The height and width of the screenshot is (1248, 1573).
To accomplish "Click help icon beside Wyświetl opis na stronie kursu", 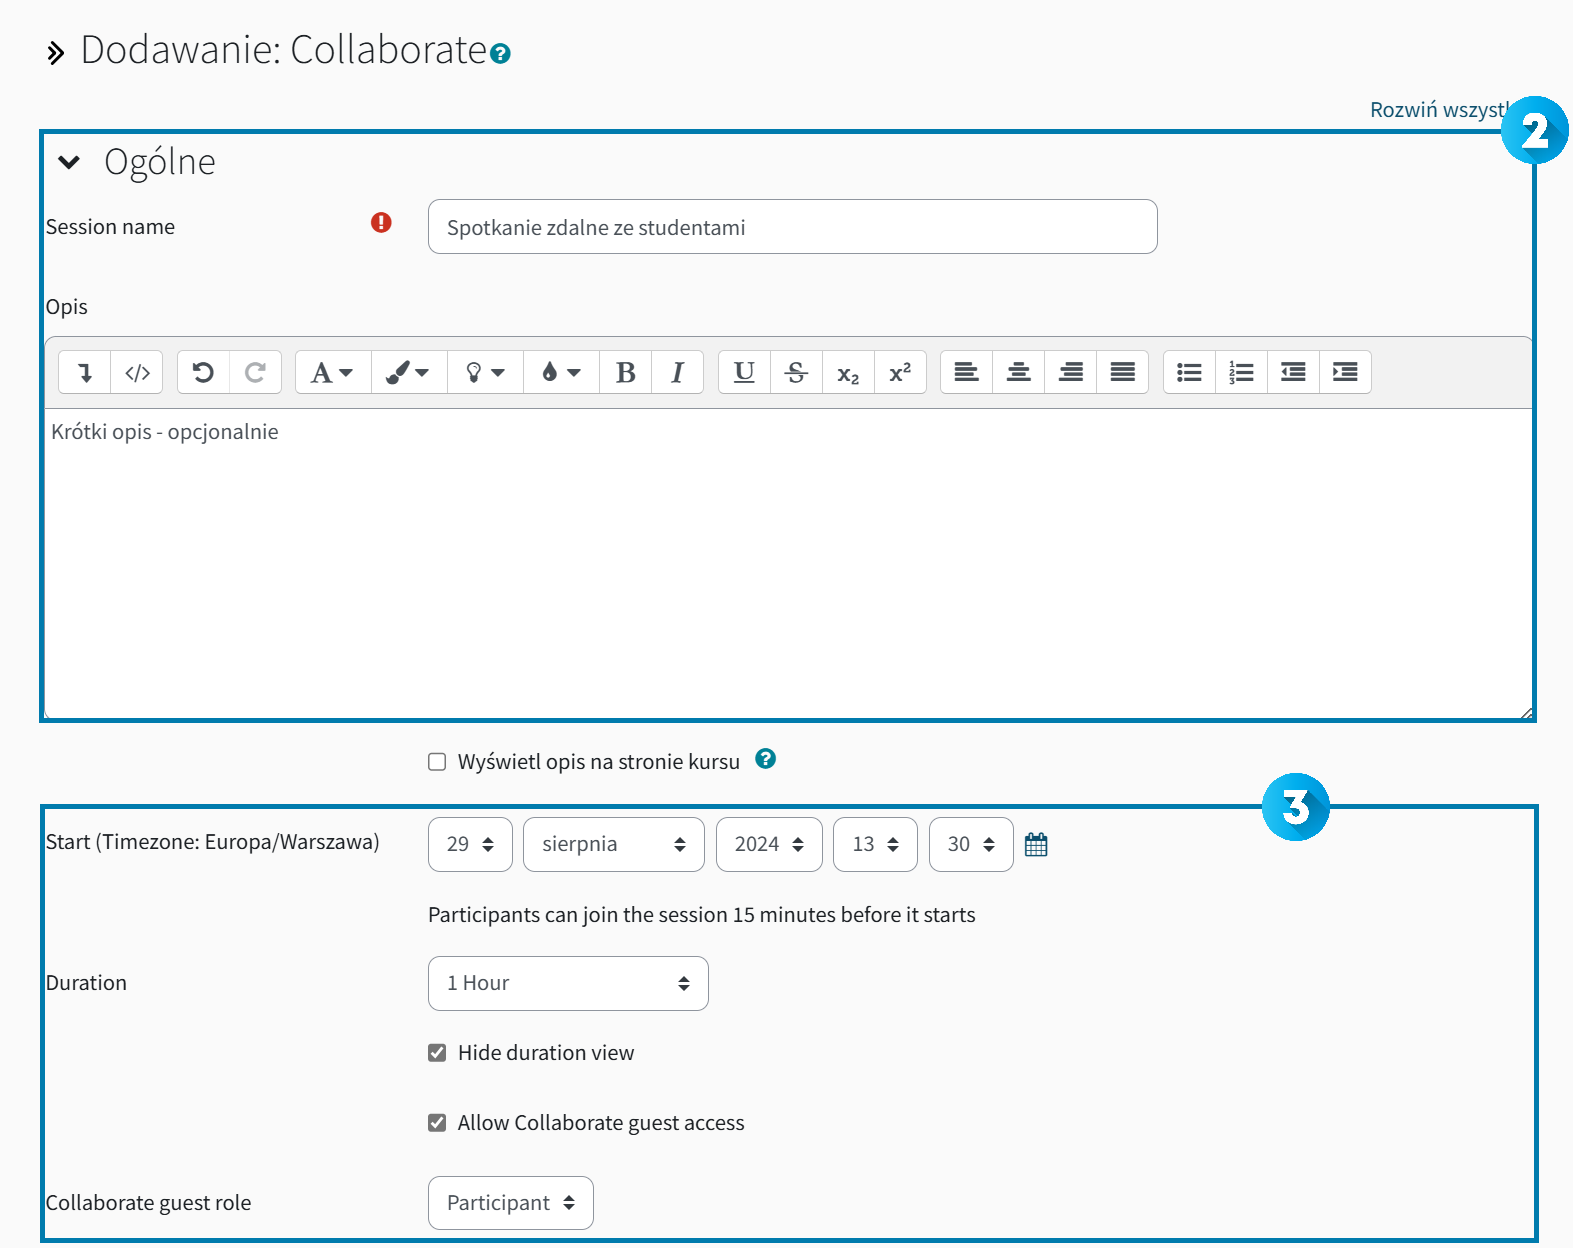I will (x=766, y=759).
